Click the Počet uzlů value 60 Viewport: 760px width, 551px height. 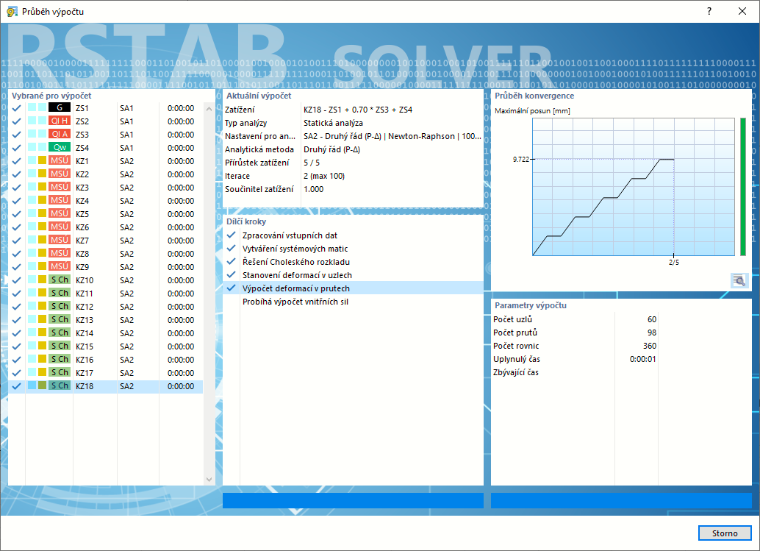pos(651,319)
